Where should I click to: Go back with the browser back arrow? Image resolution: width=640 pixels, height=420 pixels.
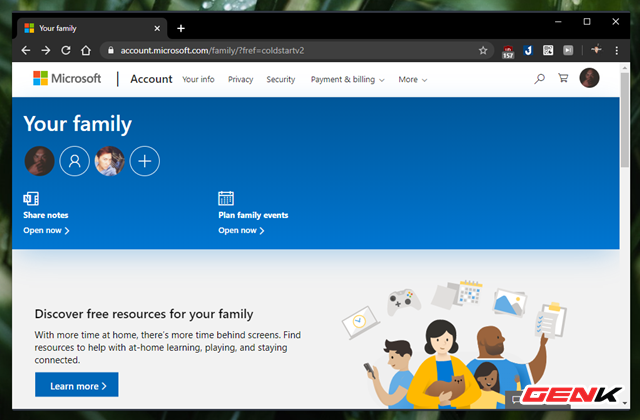pyautogui.click(x=26, y=50)
